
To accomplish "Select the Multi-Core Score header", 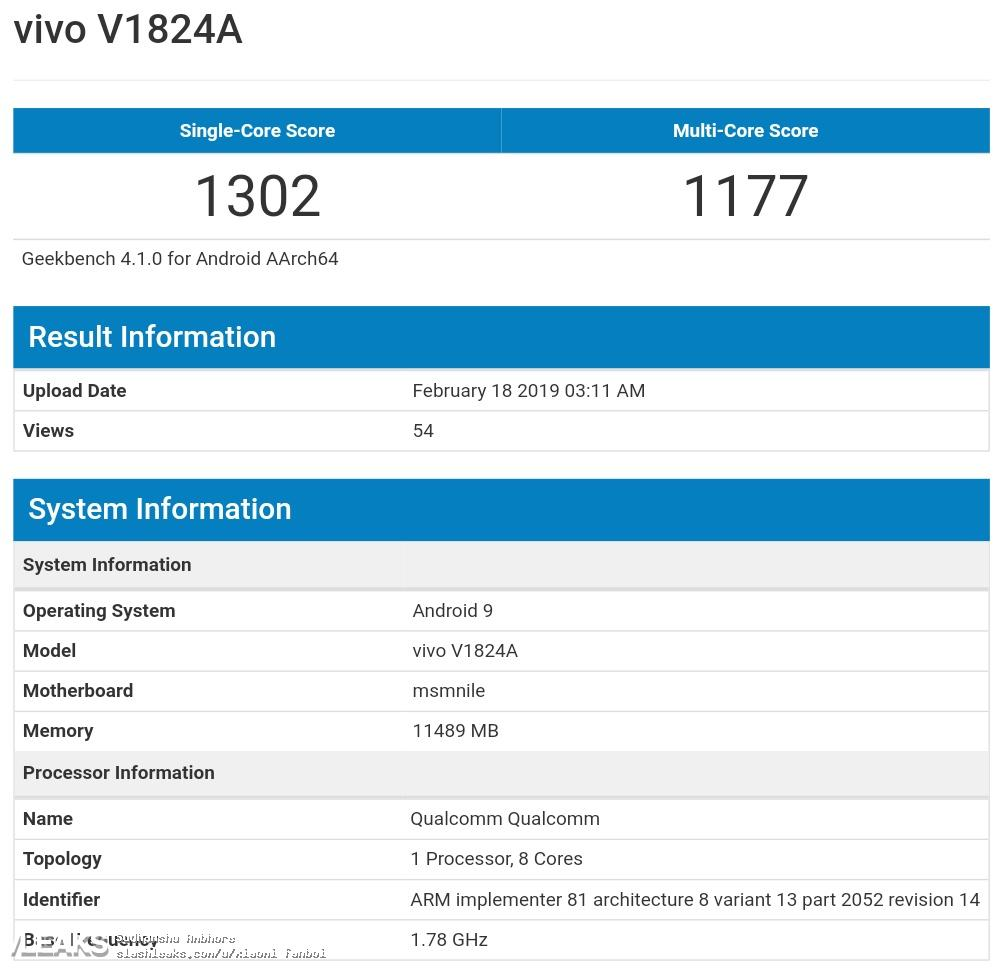I will pyautogui.click(x=746, y=130).
